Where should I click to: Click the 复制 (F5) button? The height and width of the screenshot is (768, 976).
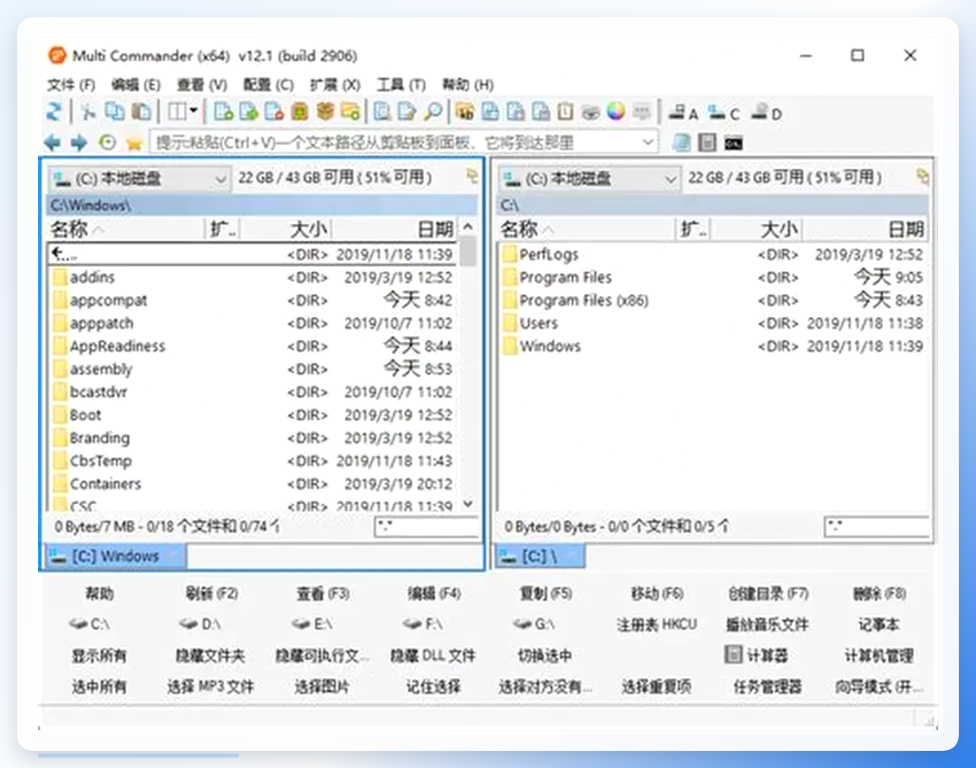pyautogui.click(x=545, y=593)
